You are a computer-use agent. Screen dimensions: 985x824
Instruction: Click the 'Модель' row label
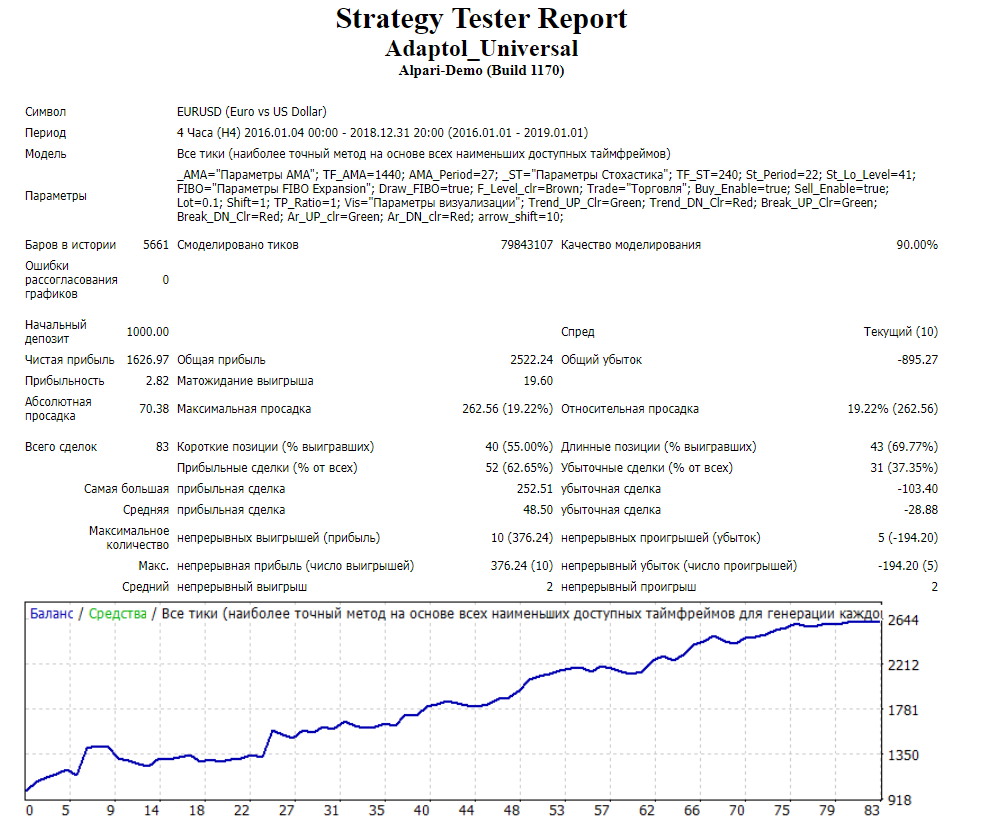45,154
